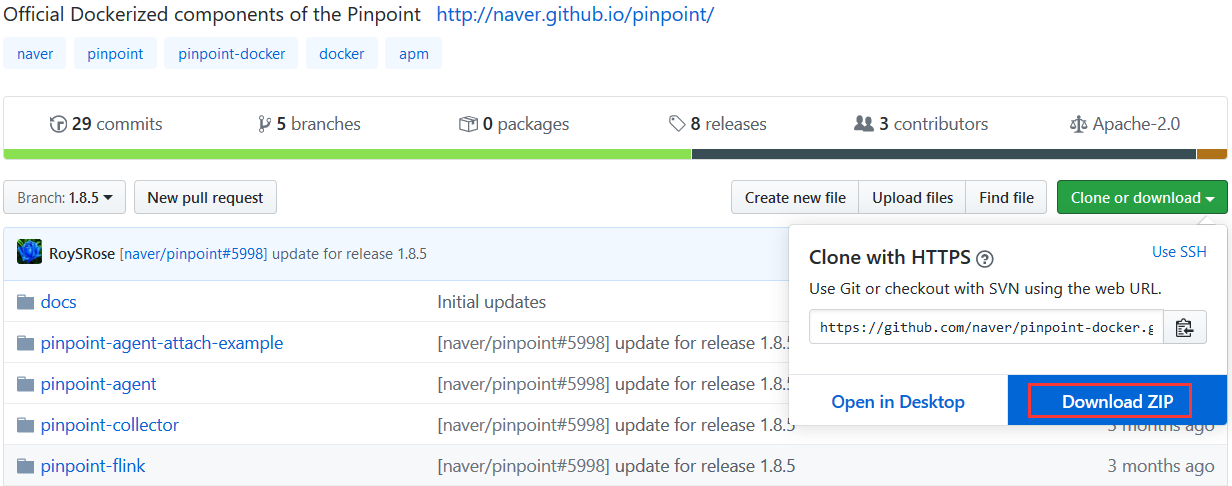The height and width of the screenshot is (486, 1232).
Task: Copy clone URL with clipboard icon
Action: [1185, 327]
